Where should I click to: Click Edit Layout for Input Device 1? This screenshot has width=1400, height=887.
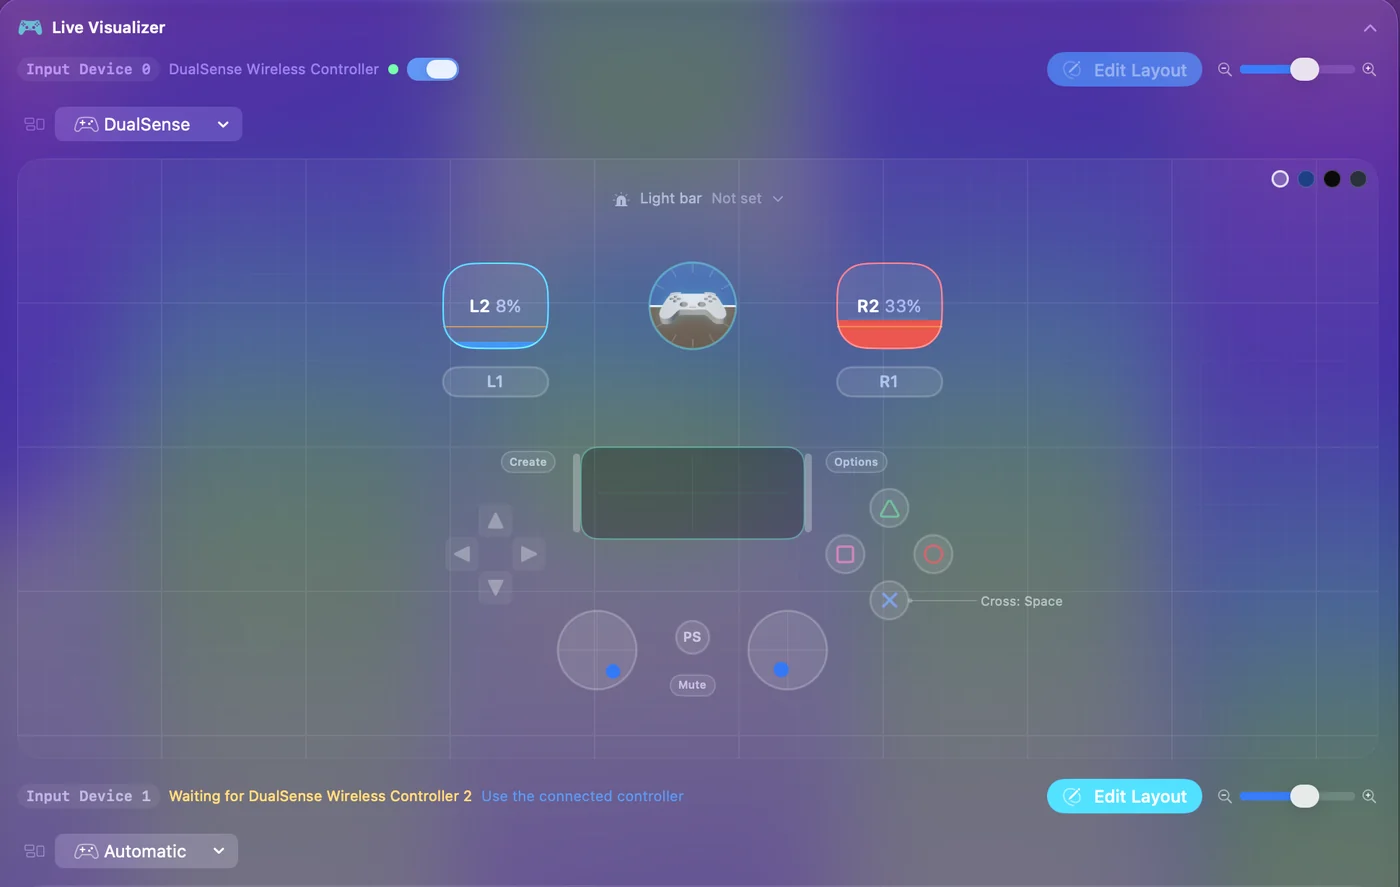click(1124, 796)
